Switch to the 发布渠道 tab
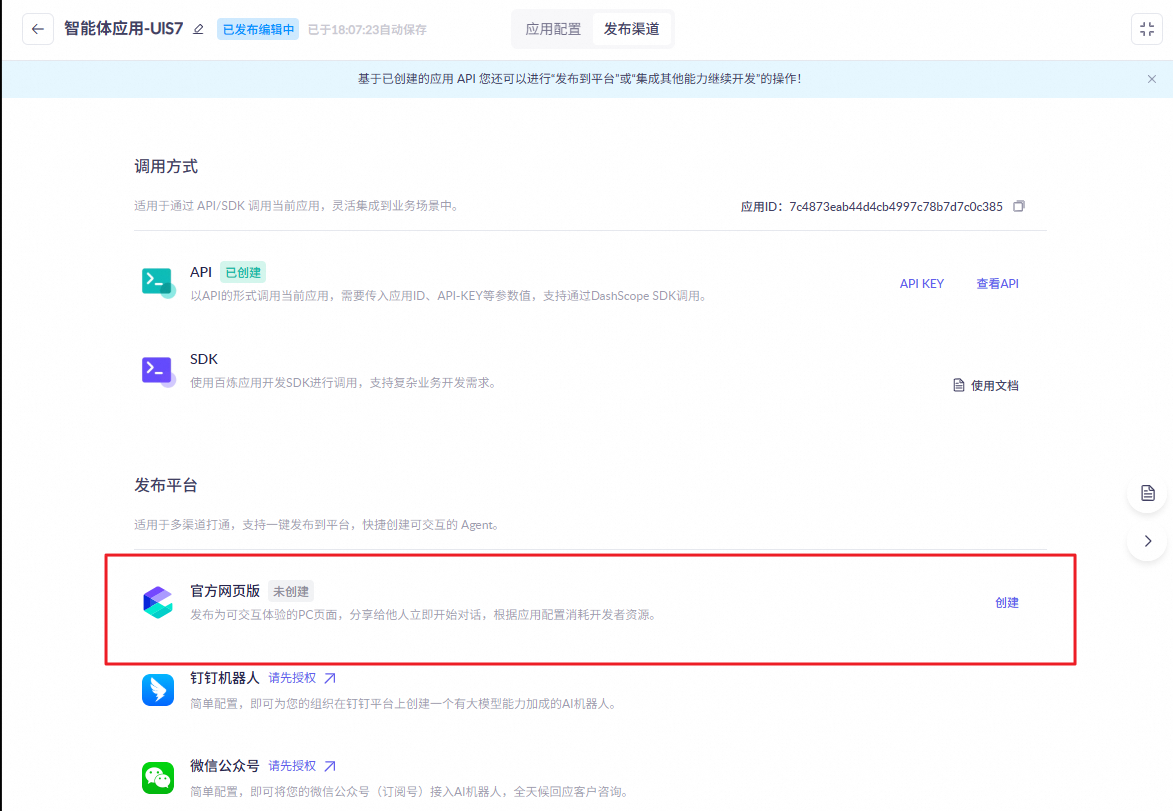The width and height of the screenshot is (1173, 811). 632,29
